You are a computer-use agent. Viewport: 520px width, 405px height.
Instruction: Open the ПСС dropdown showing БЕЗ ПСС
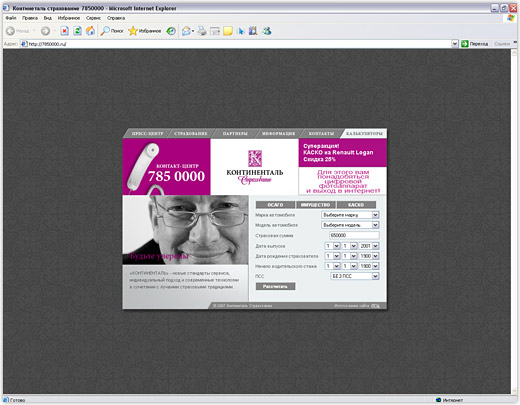coord(355,276)
